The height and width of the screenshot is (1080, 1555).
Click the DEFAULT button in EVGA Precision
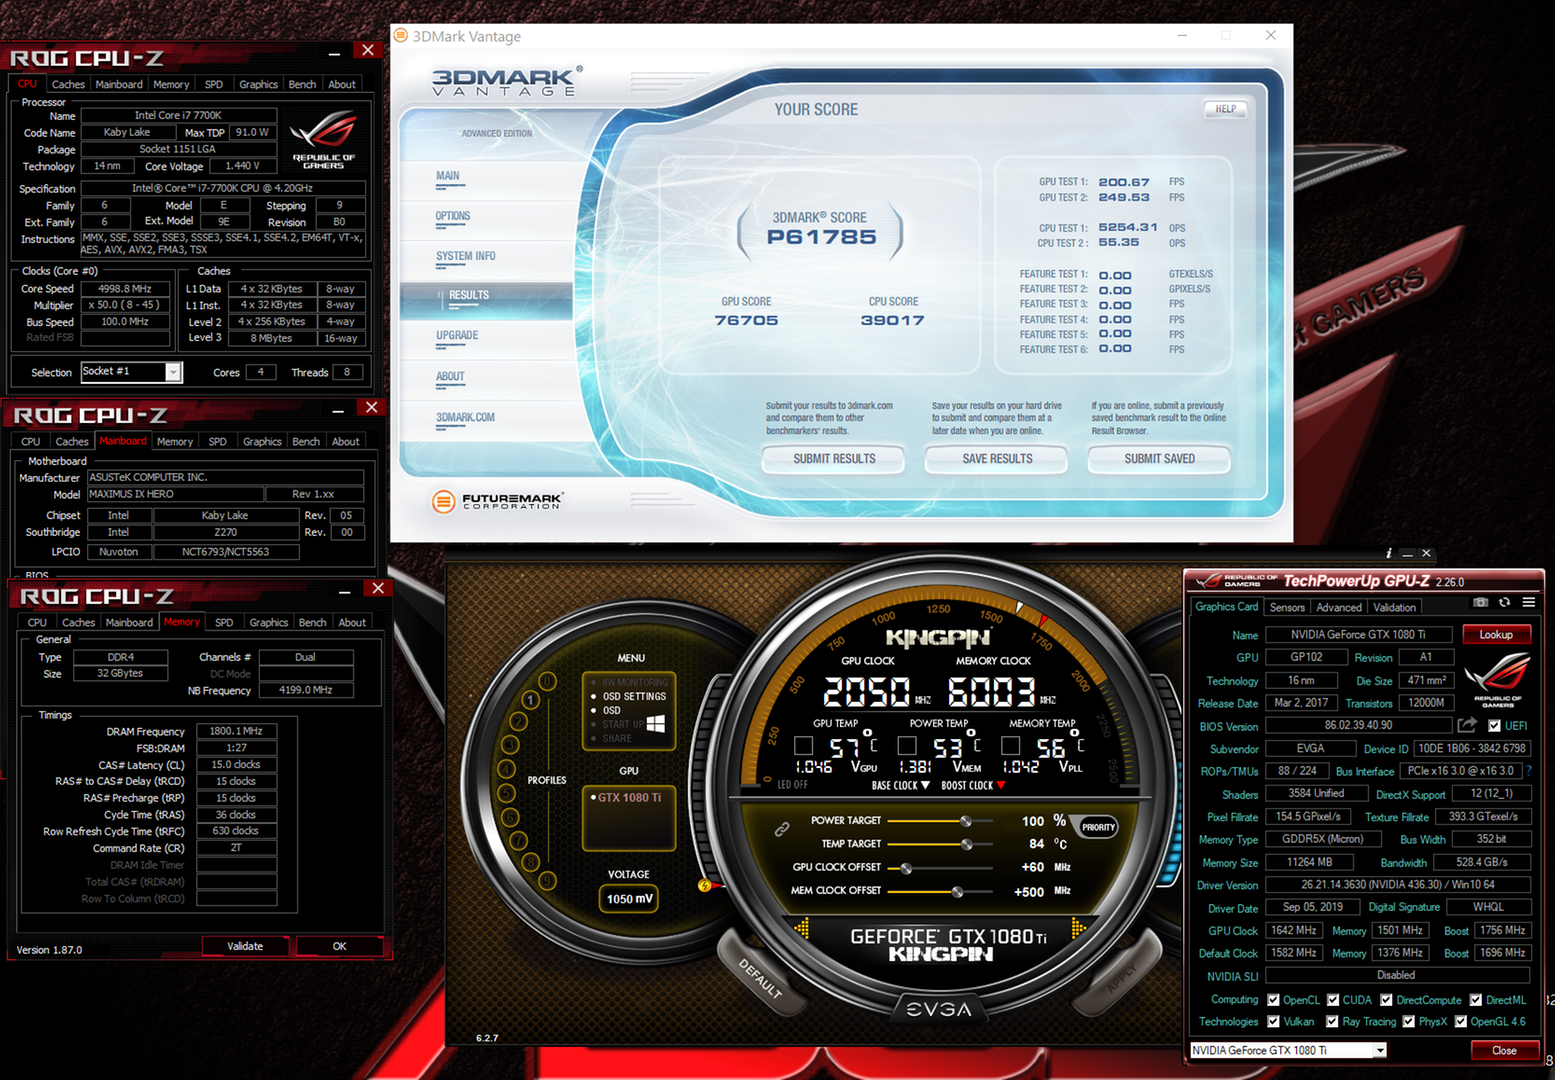pyautogui.click(x=760, y=977)
